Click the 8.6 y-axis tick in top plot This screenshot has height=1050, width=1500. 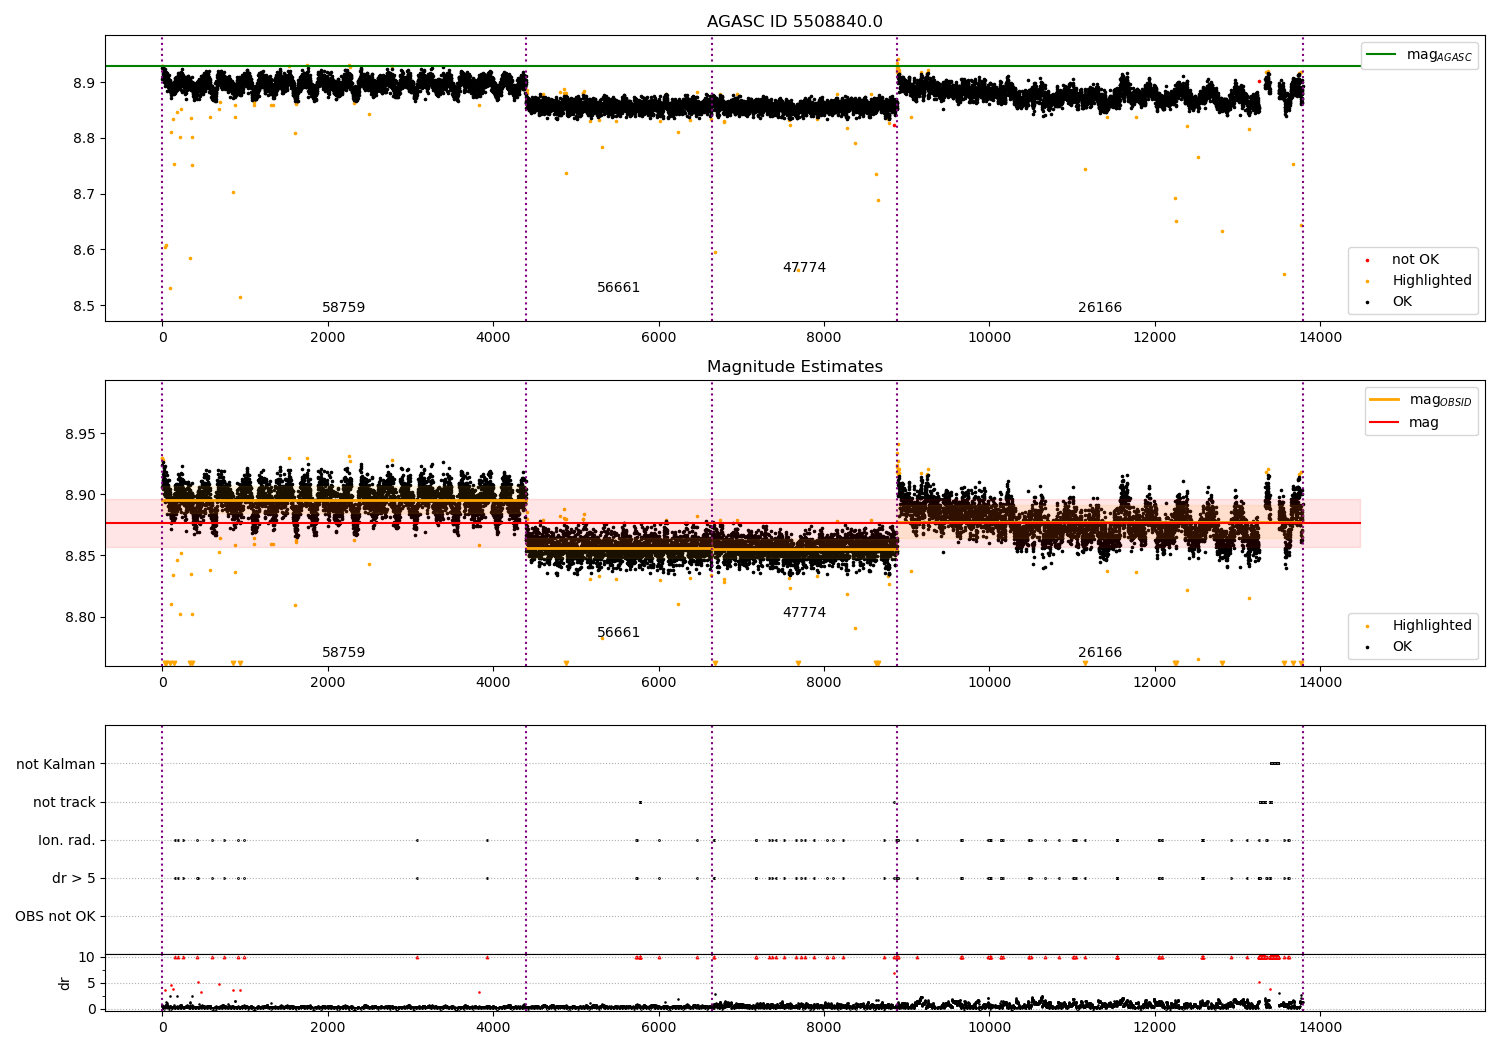[84, 250]
